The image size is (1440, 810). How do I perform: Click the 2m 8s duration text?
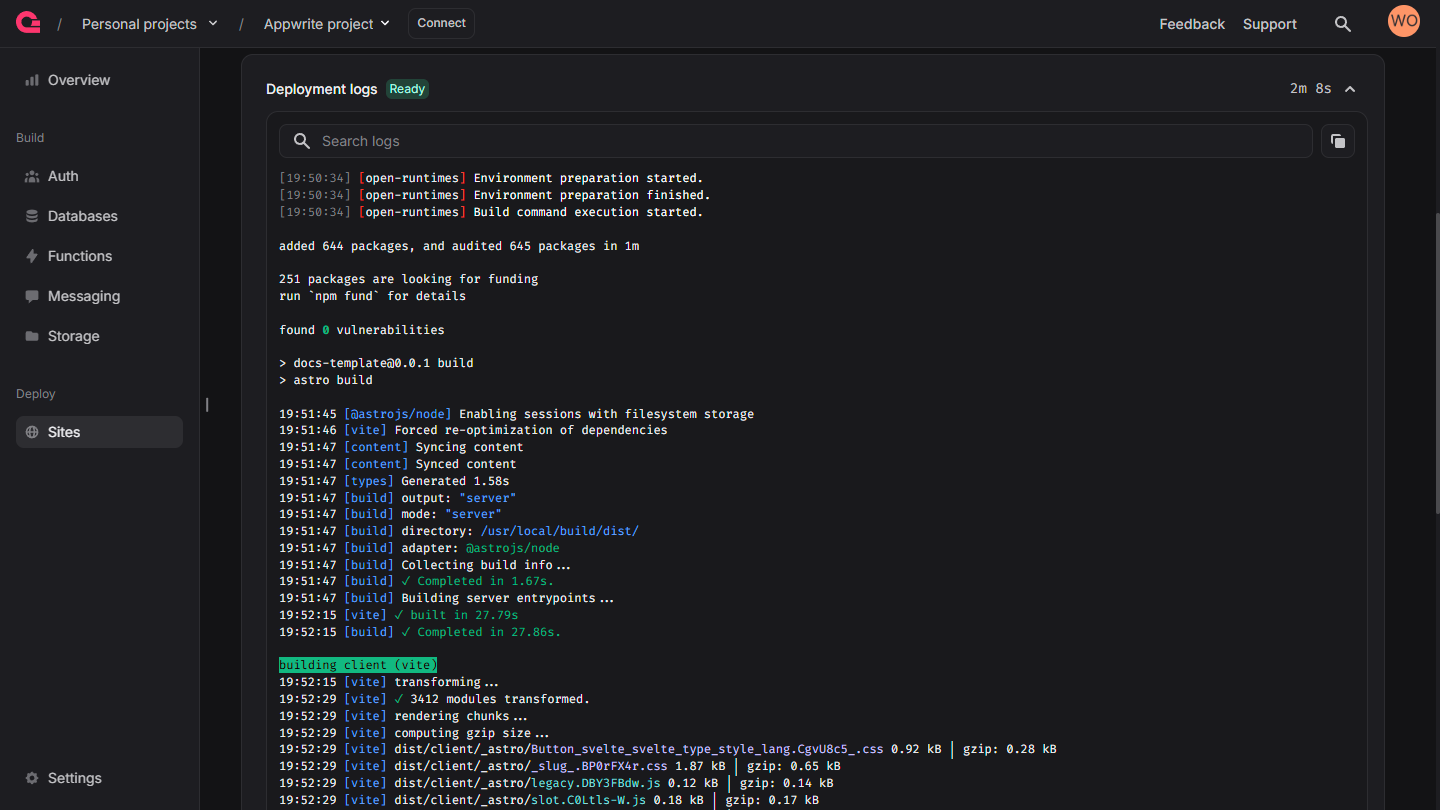[1310, 89]
